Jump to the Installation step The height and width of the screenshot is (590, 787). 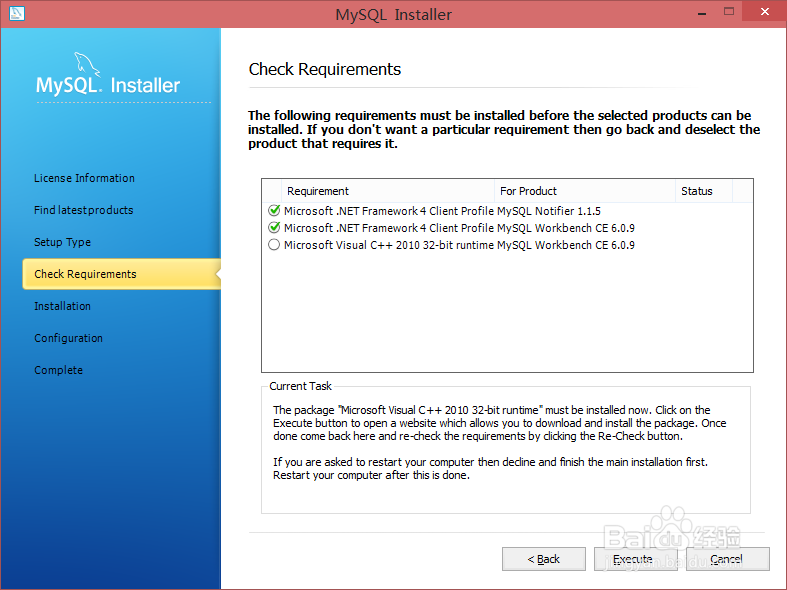(62, 306)
